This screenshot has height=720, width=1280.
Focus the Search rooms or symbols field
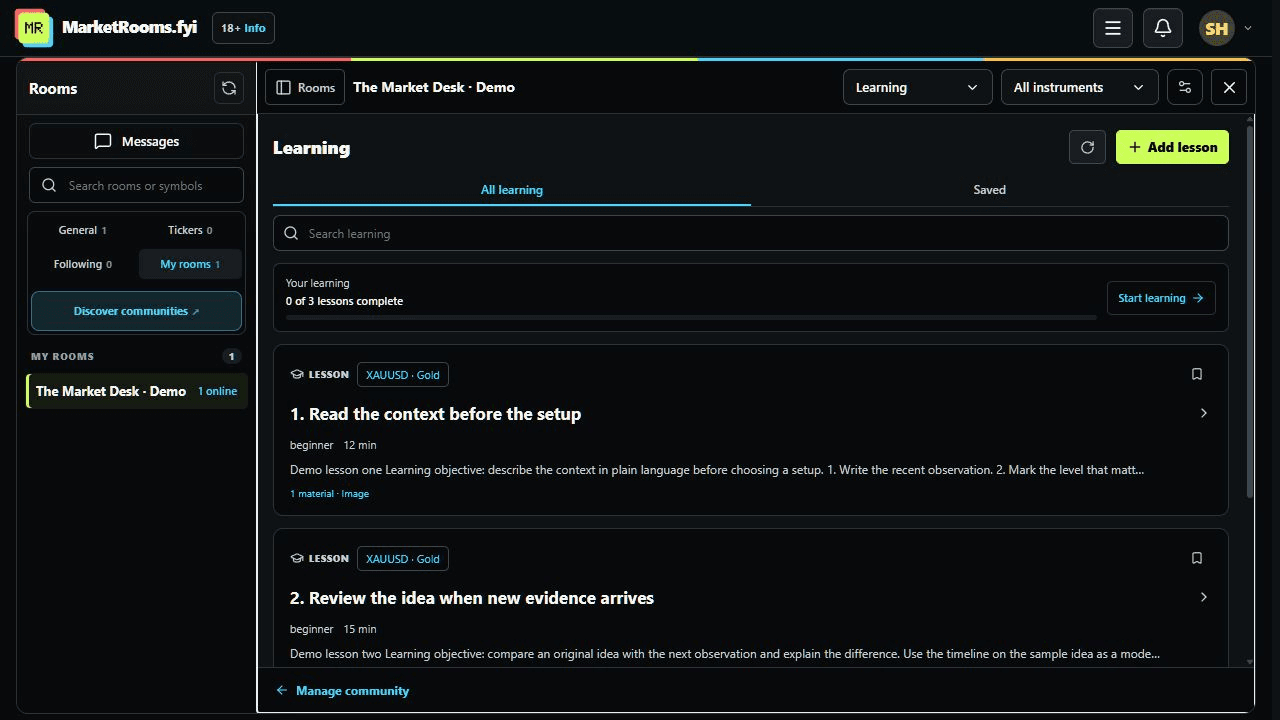pos(136,186)
